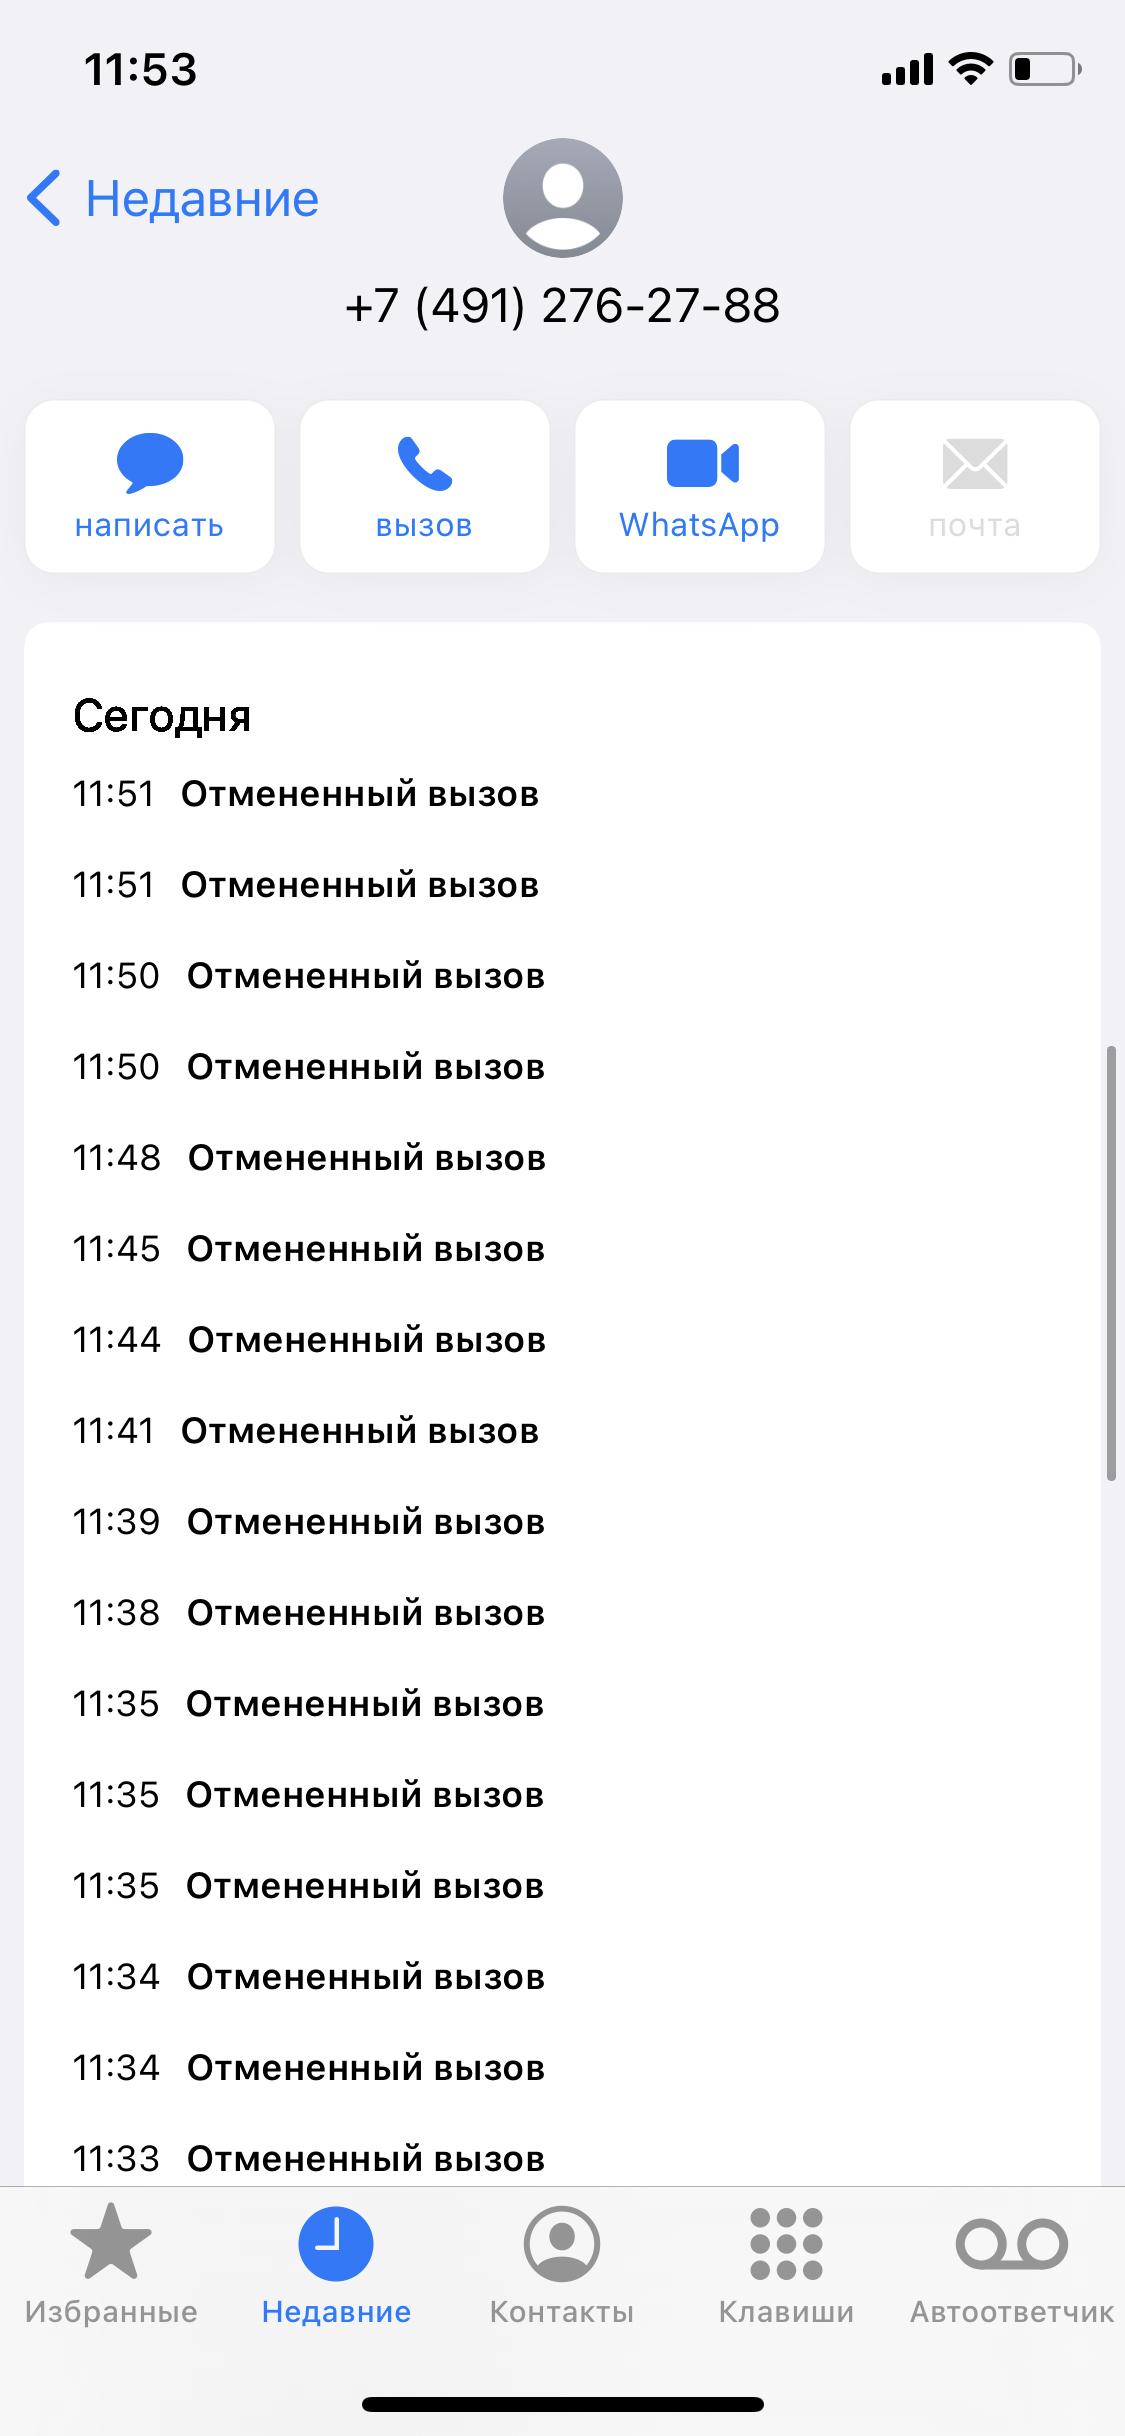Tap the phone handset call icon
This screenshot has width=1125, height=2436.
[x=425, y=463]
